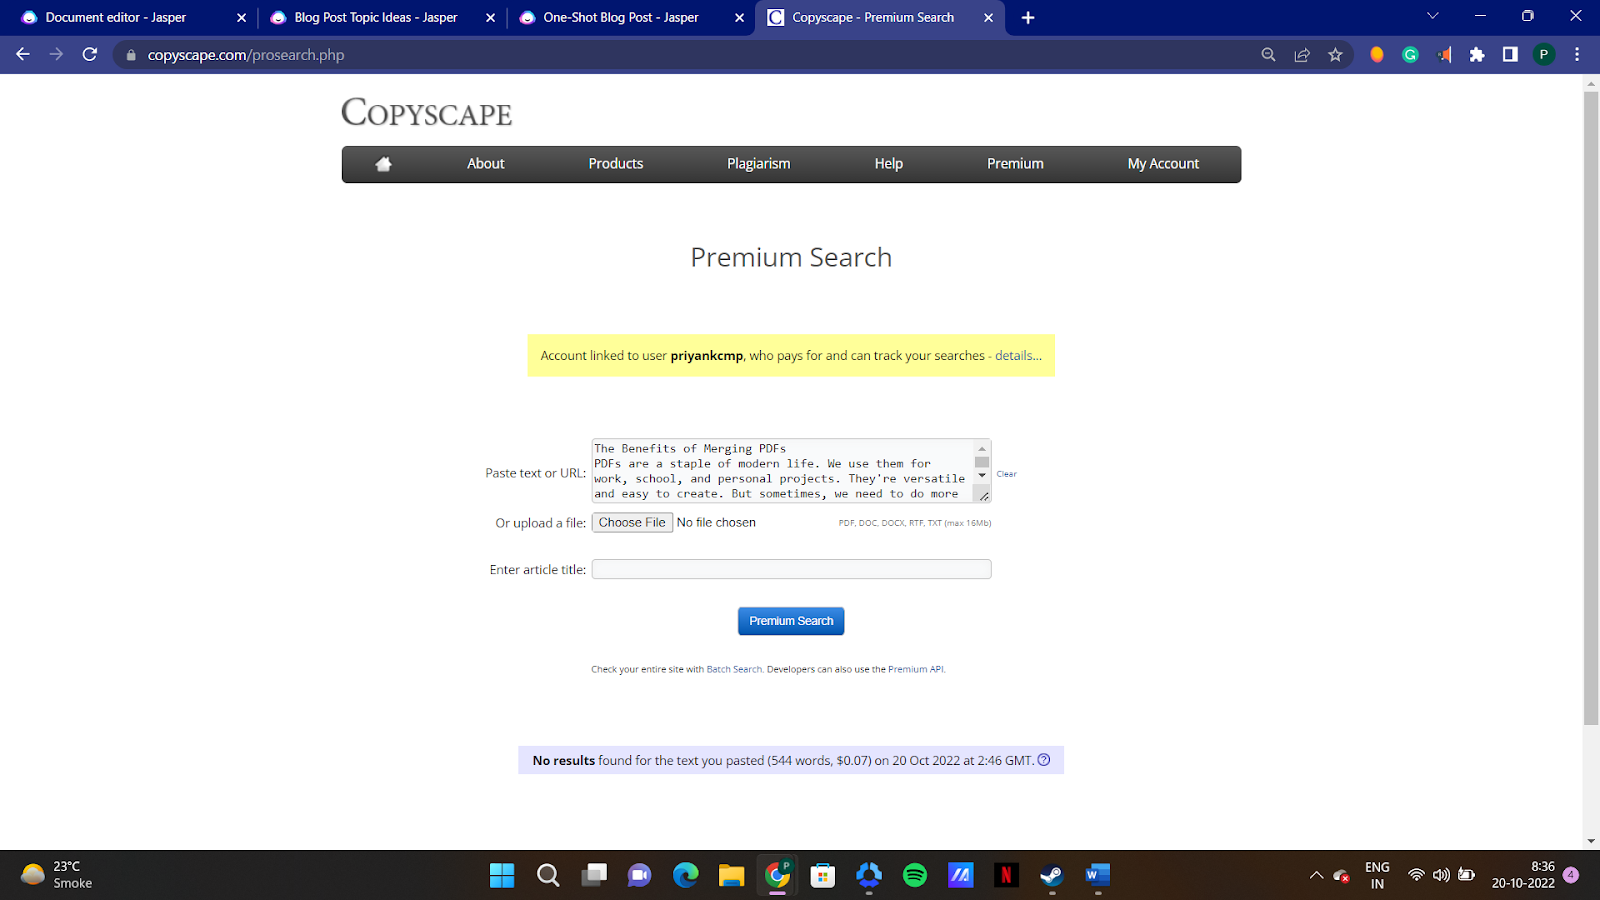Share this page using address bar icon

[x=1302, y=55]
